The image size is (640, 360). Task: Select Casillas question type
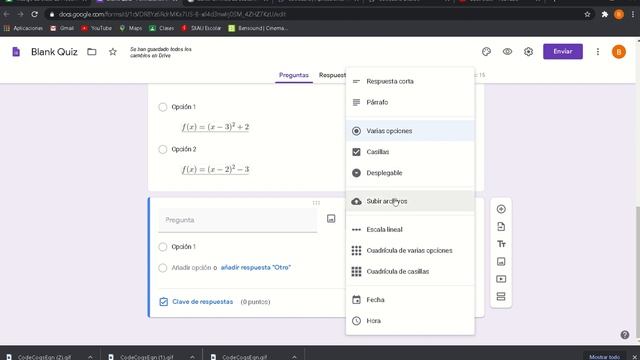pyautogui.click(x=410, y=152)
